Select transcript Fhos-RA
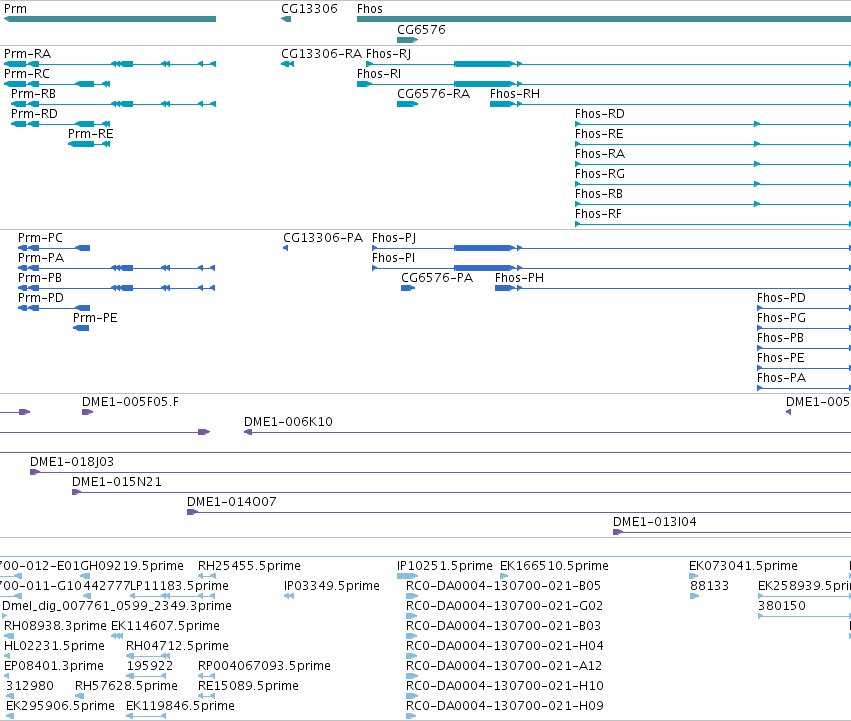 713,164
